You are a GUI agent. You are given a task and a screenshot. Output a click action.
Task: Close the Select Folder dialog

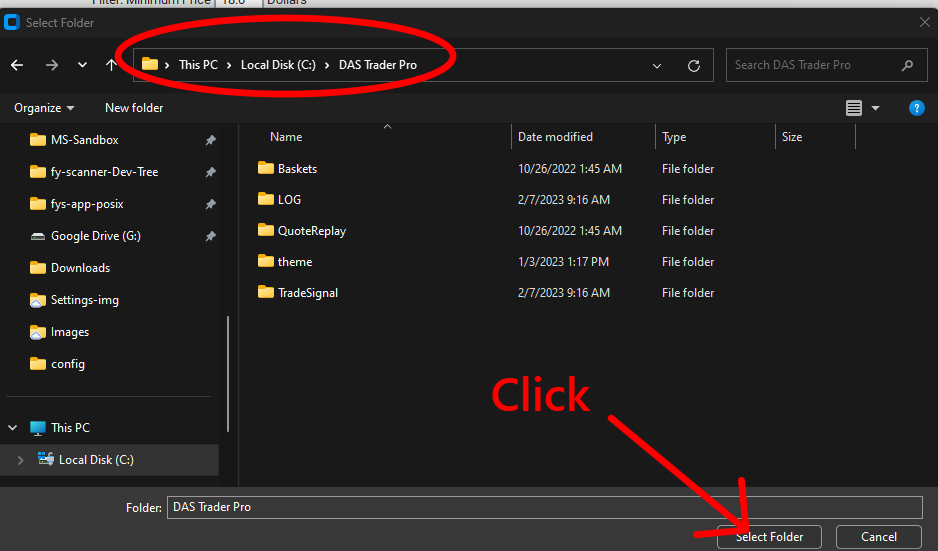924,23
